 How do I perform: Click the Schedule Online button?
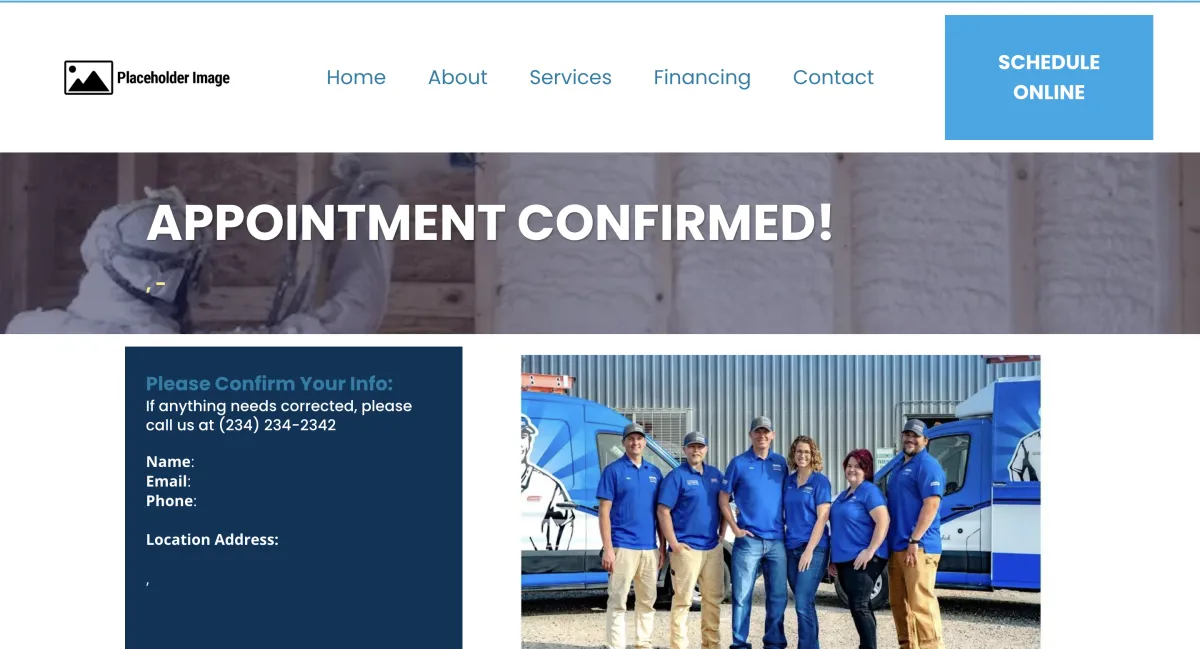pos(1049,77)
